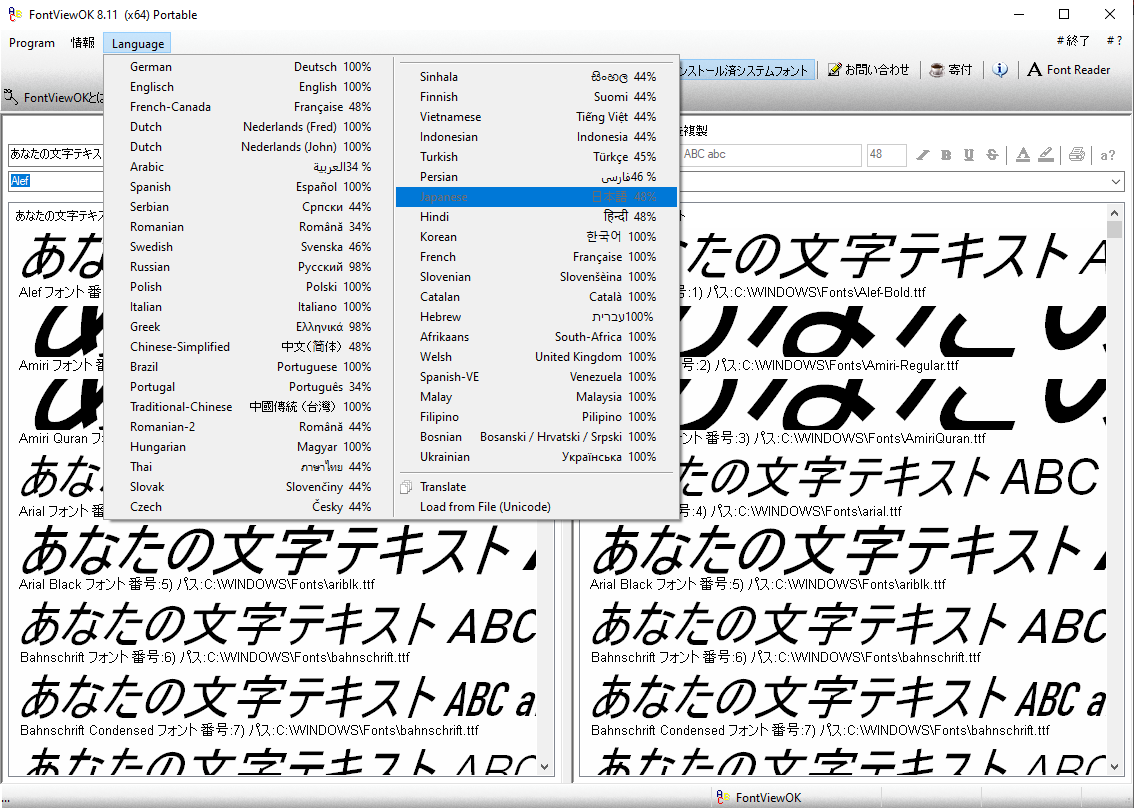The image size is (1134, 808).
Task: Toggle italic formatting in right pane
Action: (923, 155)
